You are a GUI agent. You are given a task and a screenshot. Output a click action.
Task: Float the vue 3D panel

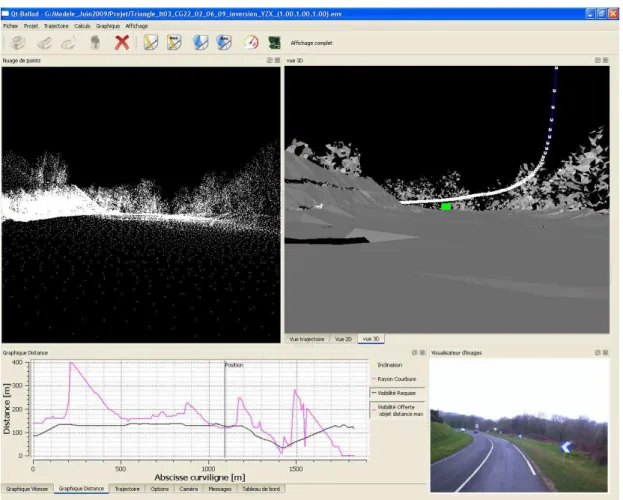[x=598, y=60]
